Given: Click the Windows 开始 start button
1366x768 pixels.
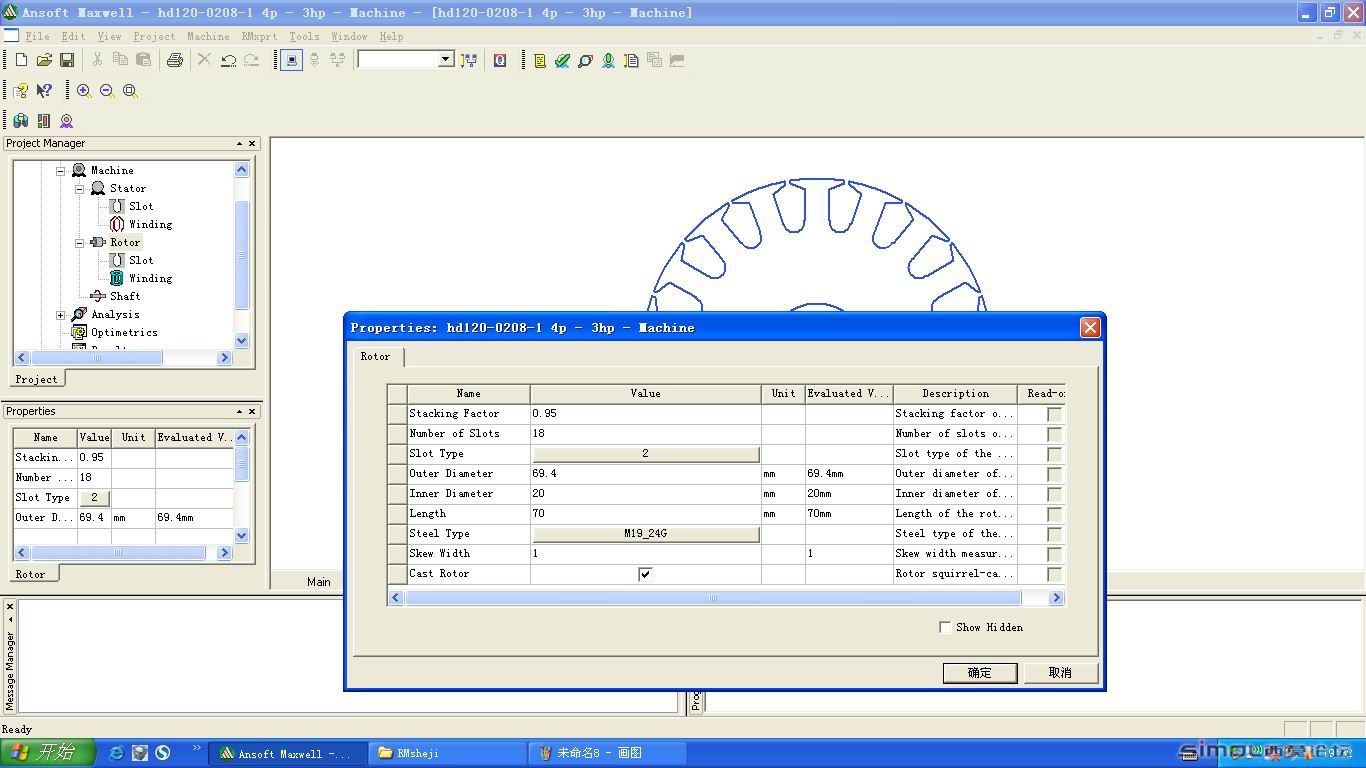Looking at the screenshot, I should coord(48,753).
